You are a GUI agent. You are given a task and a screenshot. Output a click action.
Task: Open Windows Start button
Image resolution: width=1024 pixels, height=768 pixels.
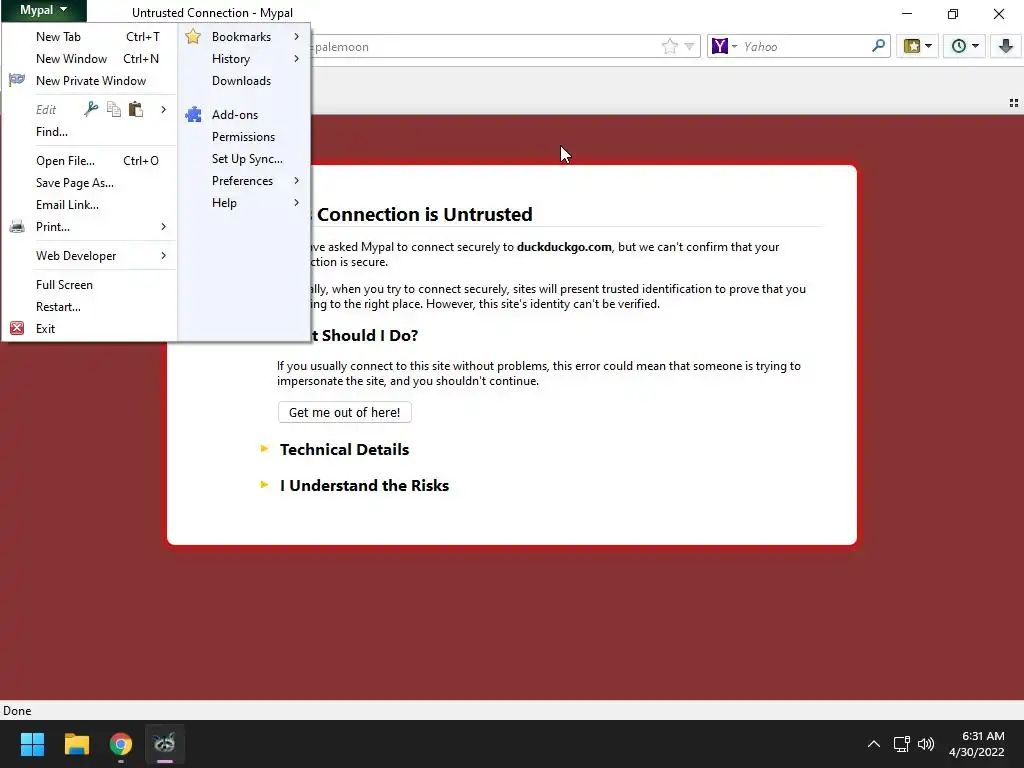coord(32,744)
